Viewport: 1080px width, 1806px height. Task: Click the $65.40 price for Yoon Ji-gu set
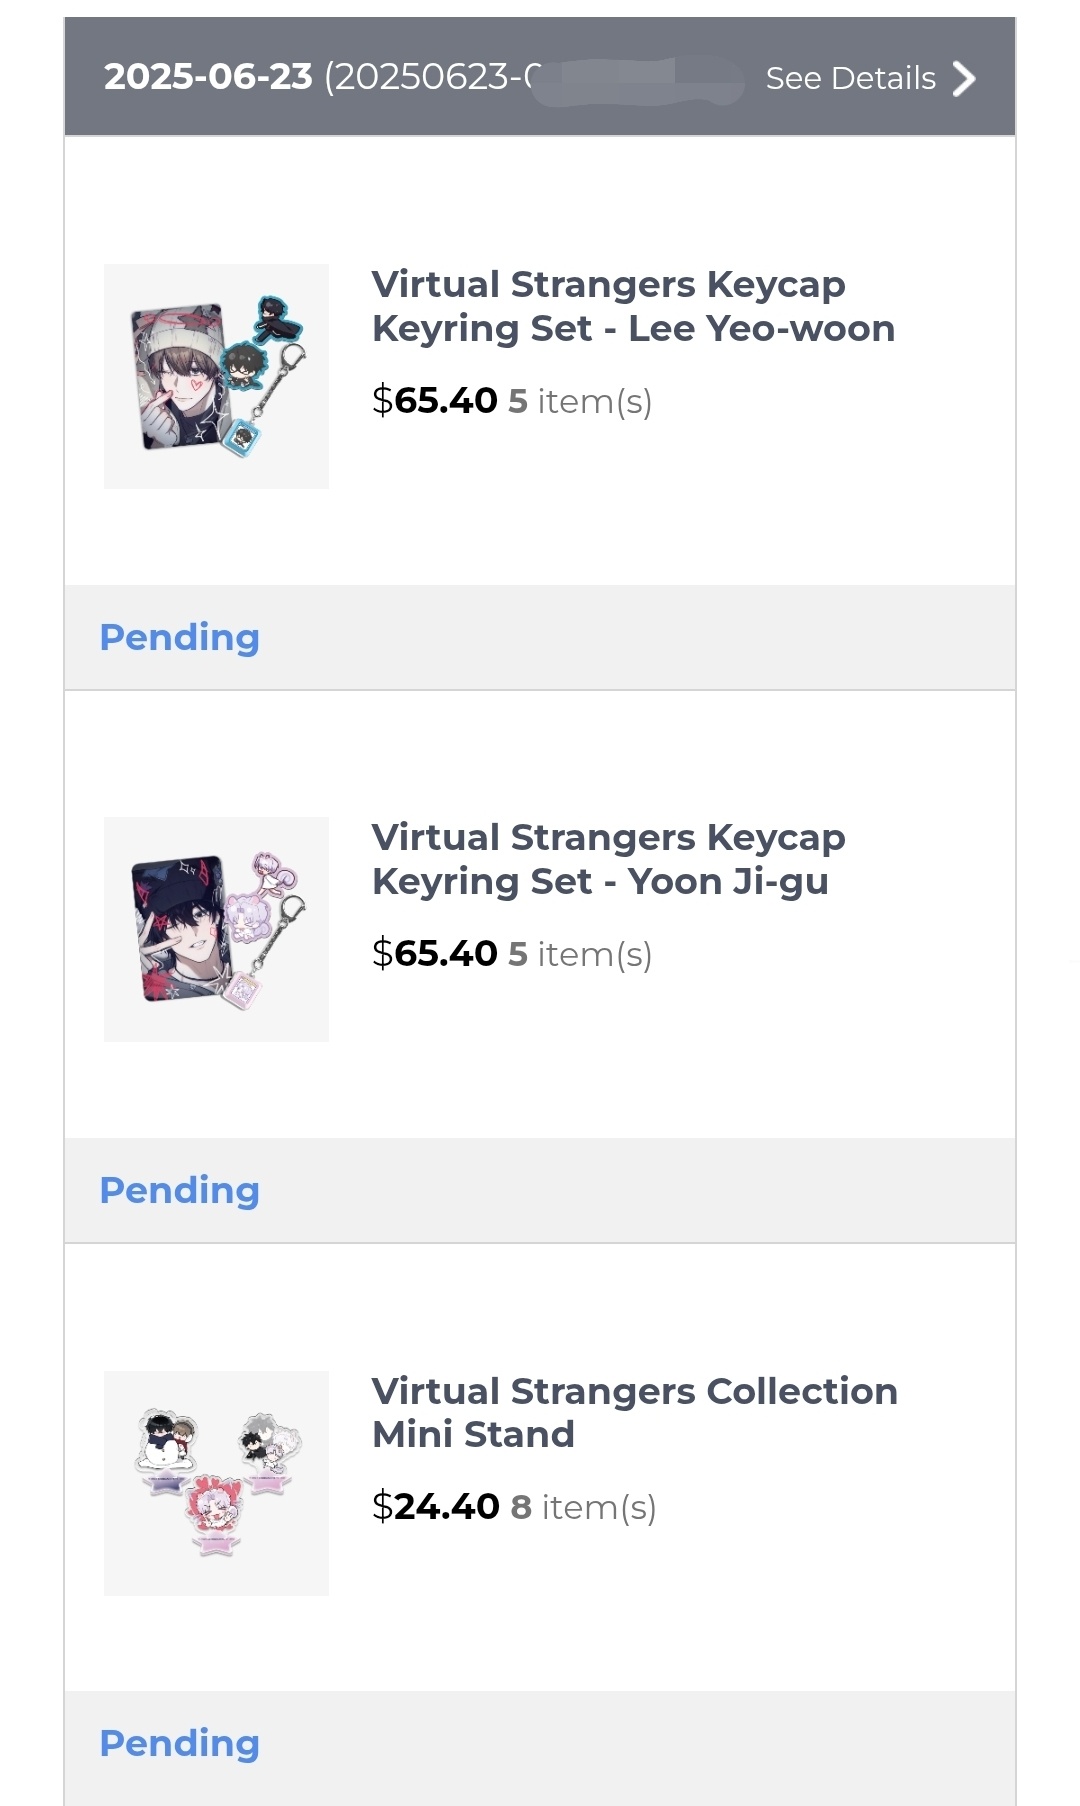point(435,954)
